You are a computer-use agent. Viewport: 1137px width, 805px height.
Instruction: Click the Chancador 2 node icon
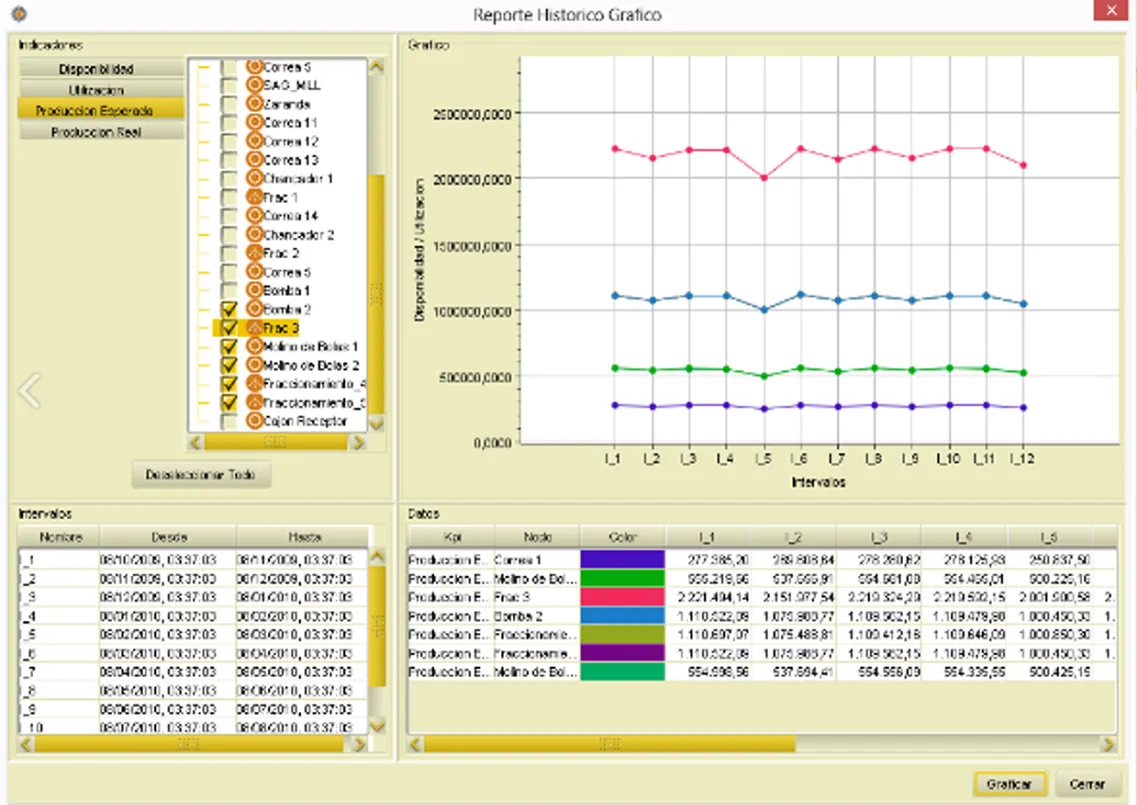click(x=254, y=234)
